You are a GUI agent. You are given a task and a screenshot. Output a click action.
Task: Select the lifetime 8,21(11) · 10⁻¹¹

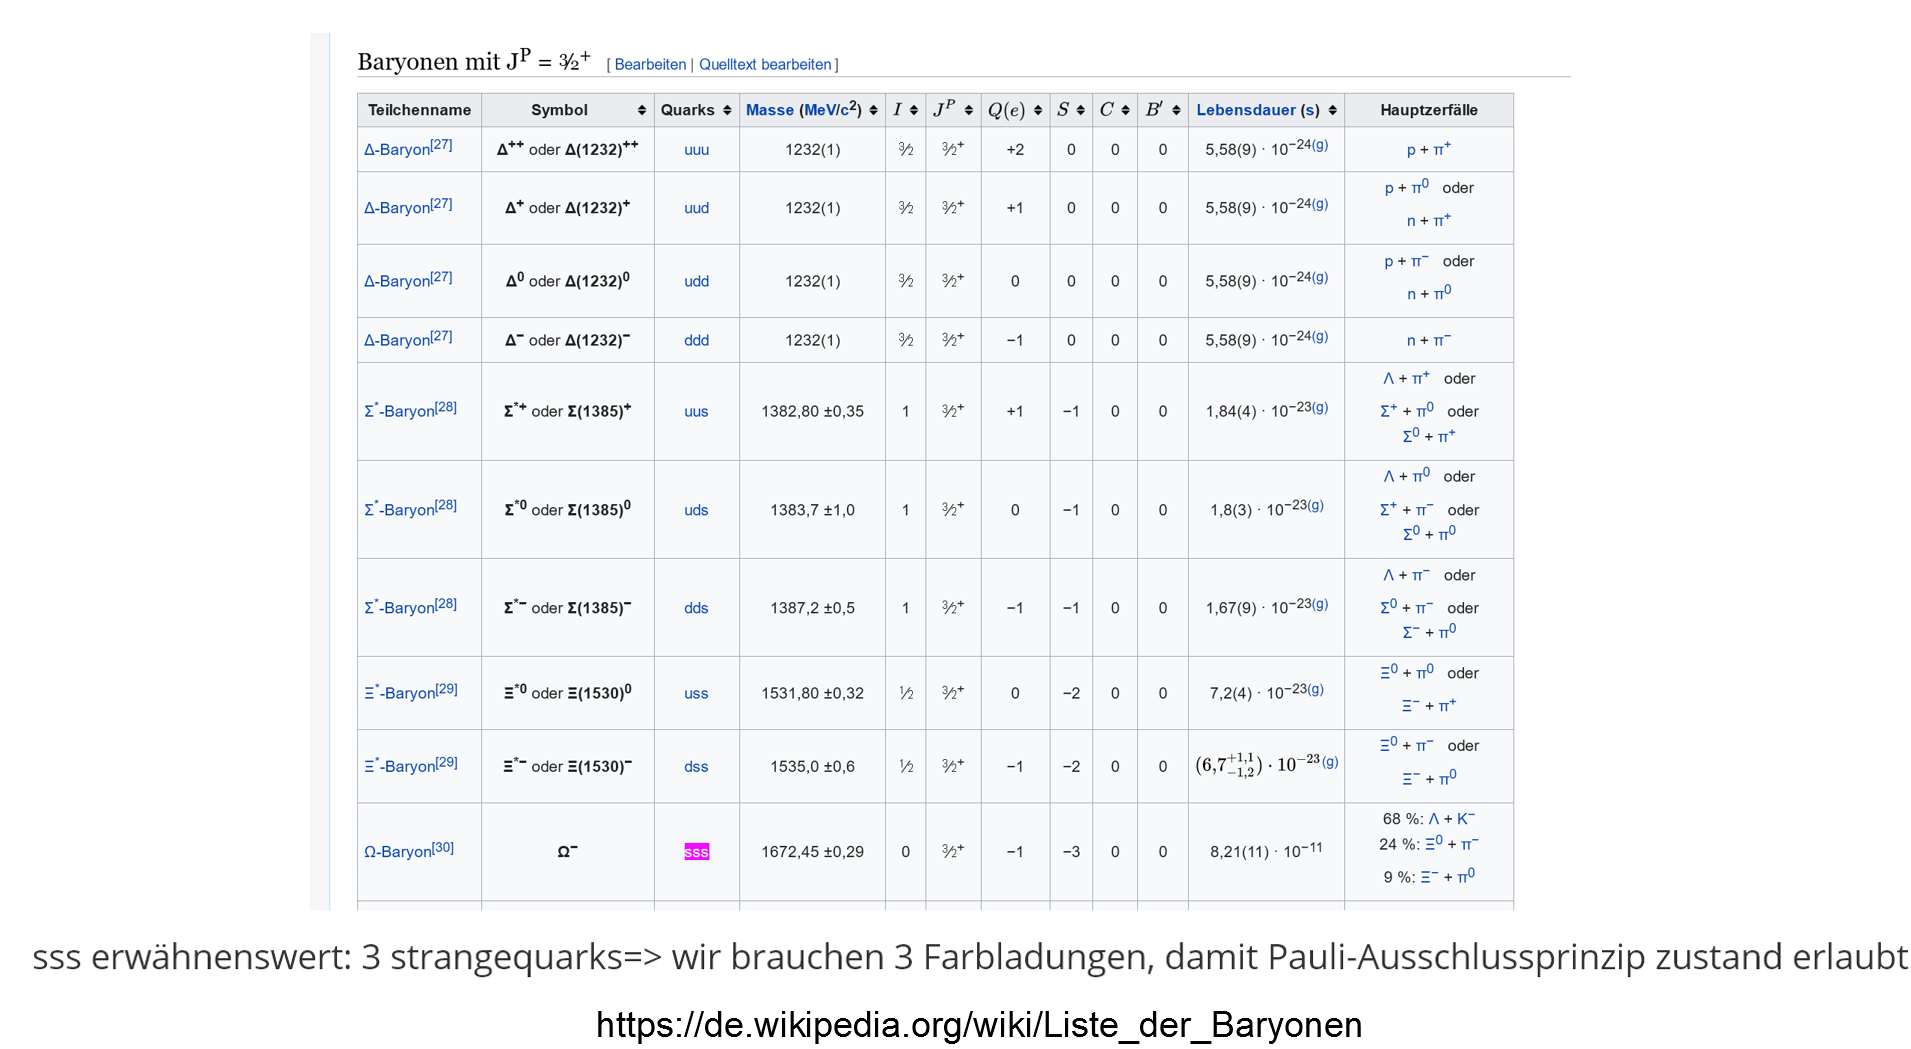(1266, 851)
